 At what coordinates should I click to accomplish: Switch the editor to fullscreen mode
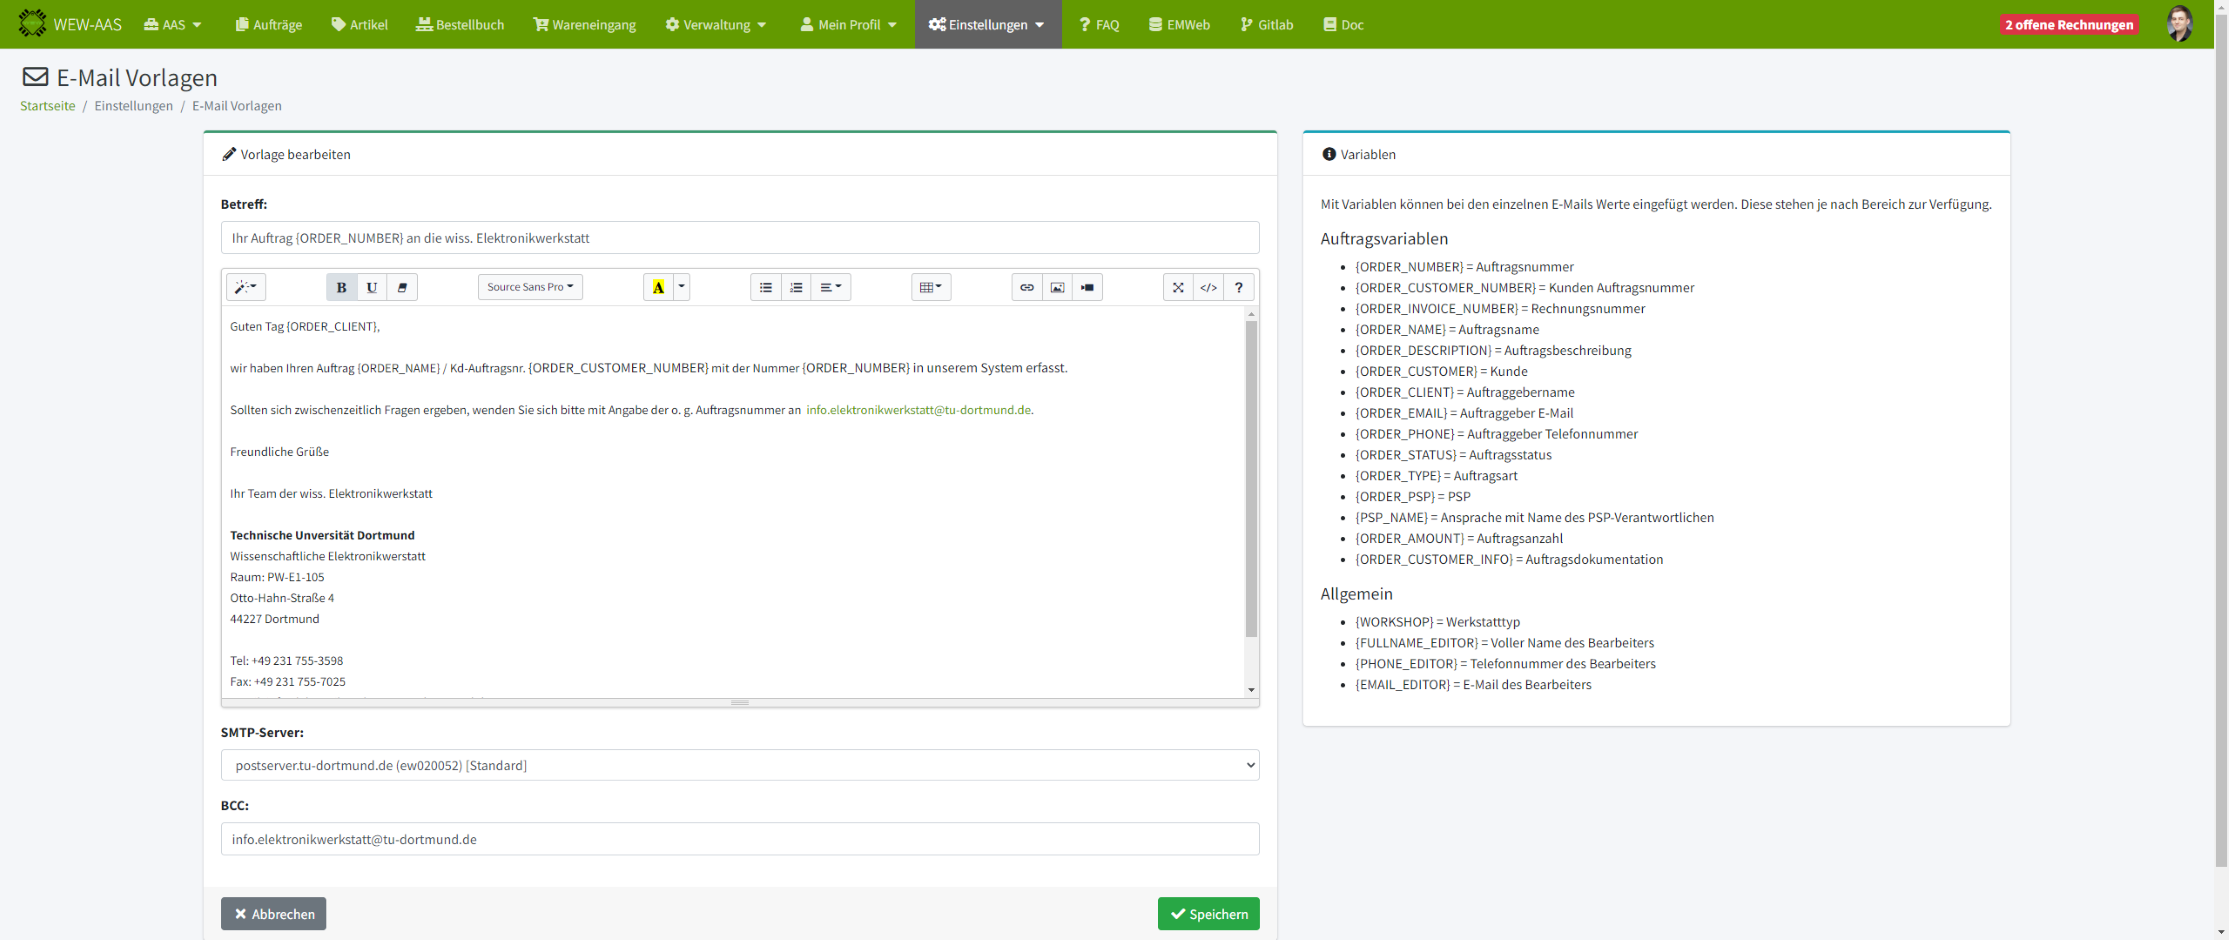tap(1178, 287)
